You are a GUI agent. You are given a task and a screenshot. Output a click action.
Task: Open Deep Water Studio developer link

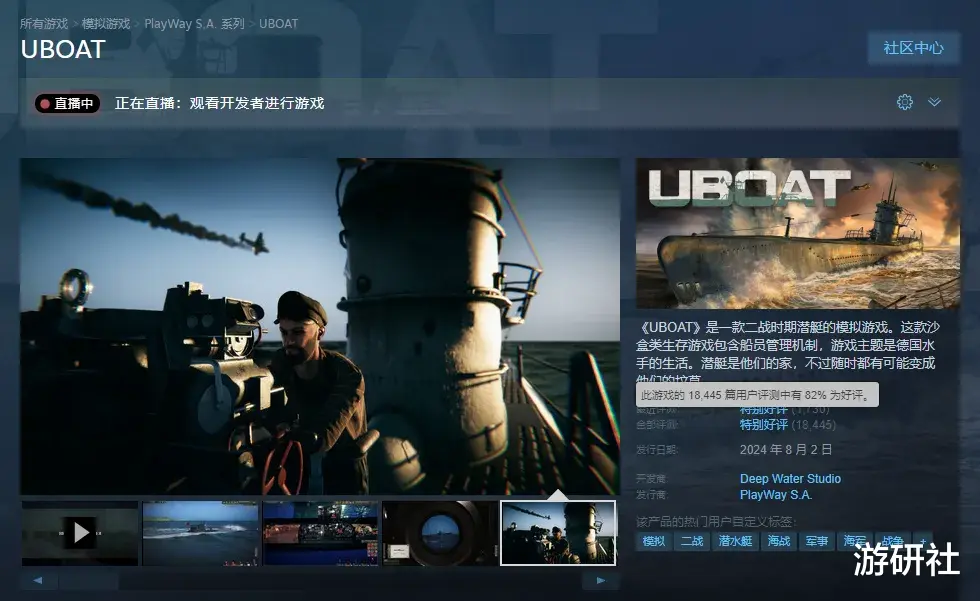[x=790, y=479]
